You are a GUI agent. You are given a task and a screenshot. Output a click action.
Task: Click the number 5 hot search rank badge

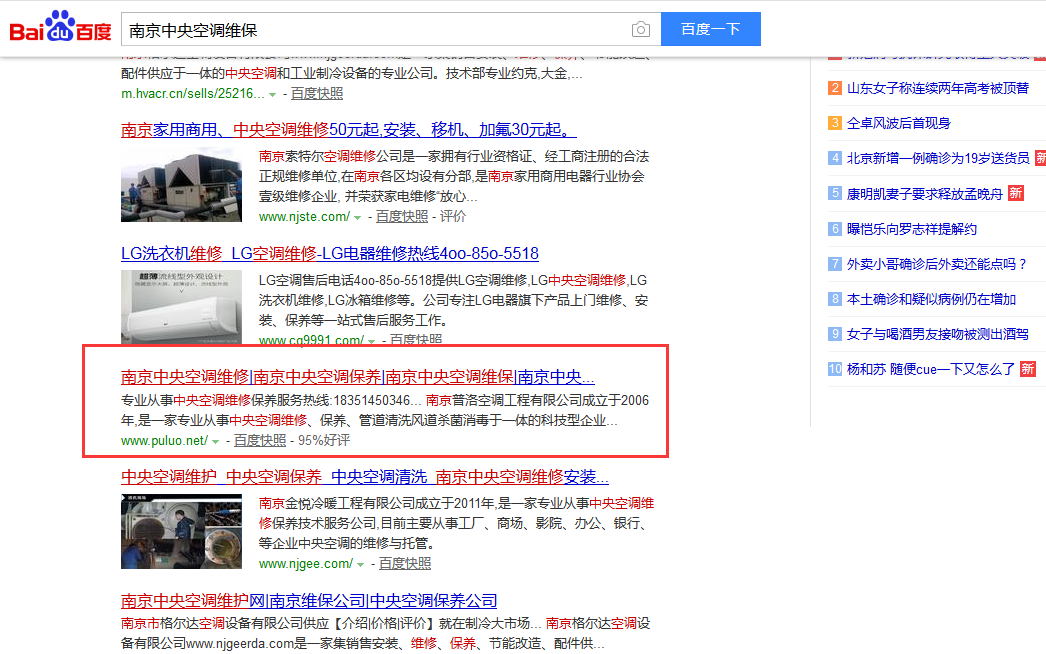[x=835, y=194]
